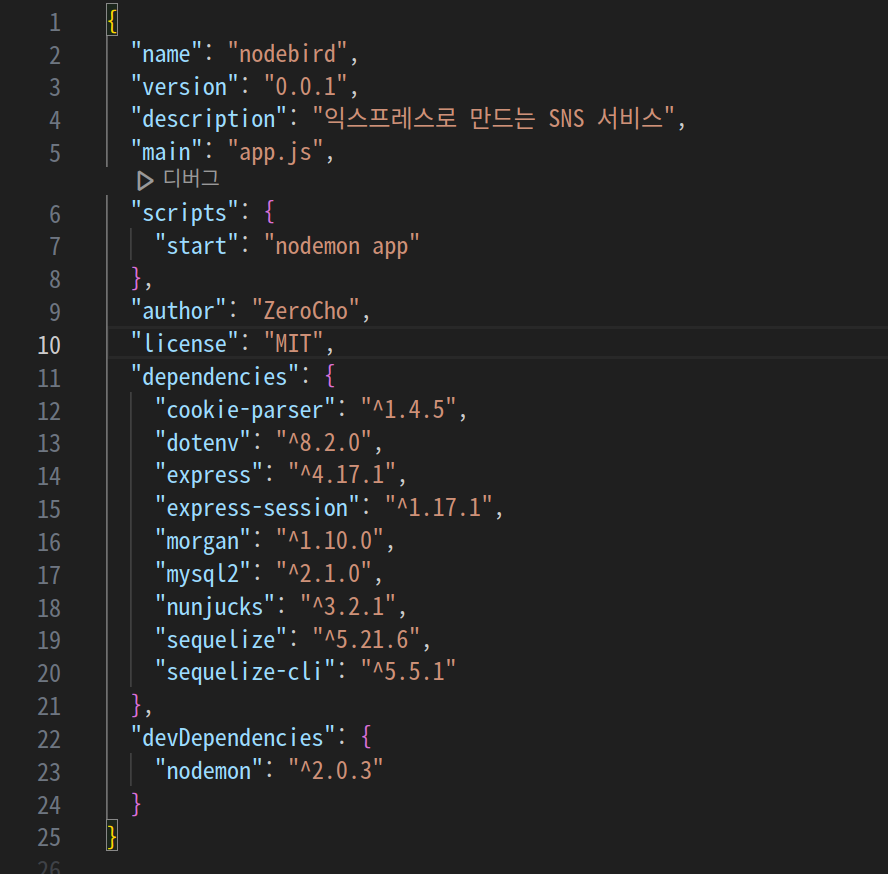Click the "^3.2.1" version string

(x=348, y=606)
